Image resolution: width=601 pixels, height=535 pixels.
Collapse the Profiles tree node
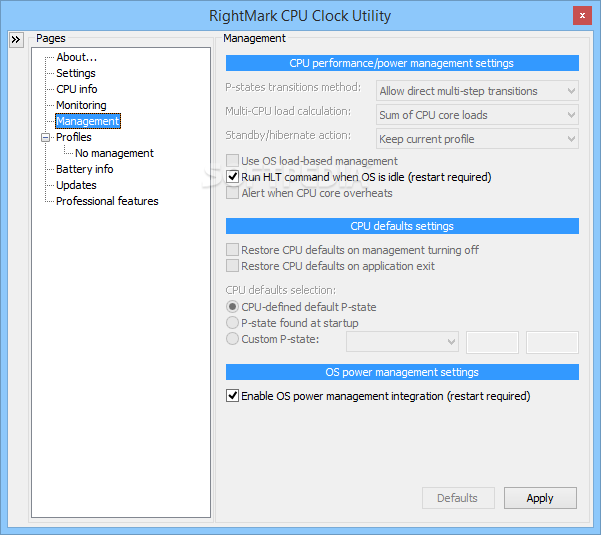[46, 137]
